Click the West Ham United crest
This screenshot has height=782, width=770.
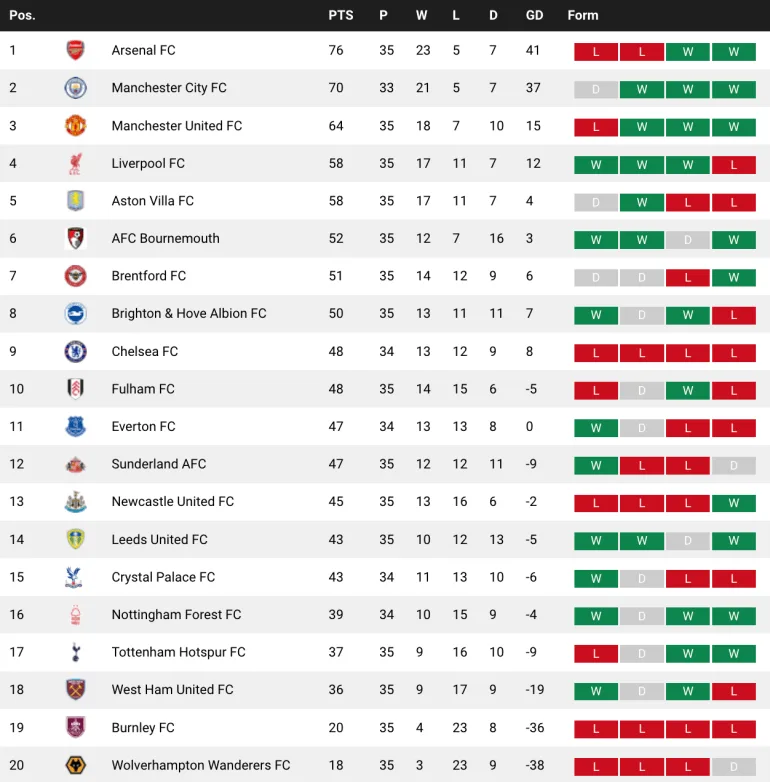click(x=75, y=690)
